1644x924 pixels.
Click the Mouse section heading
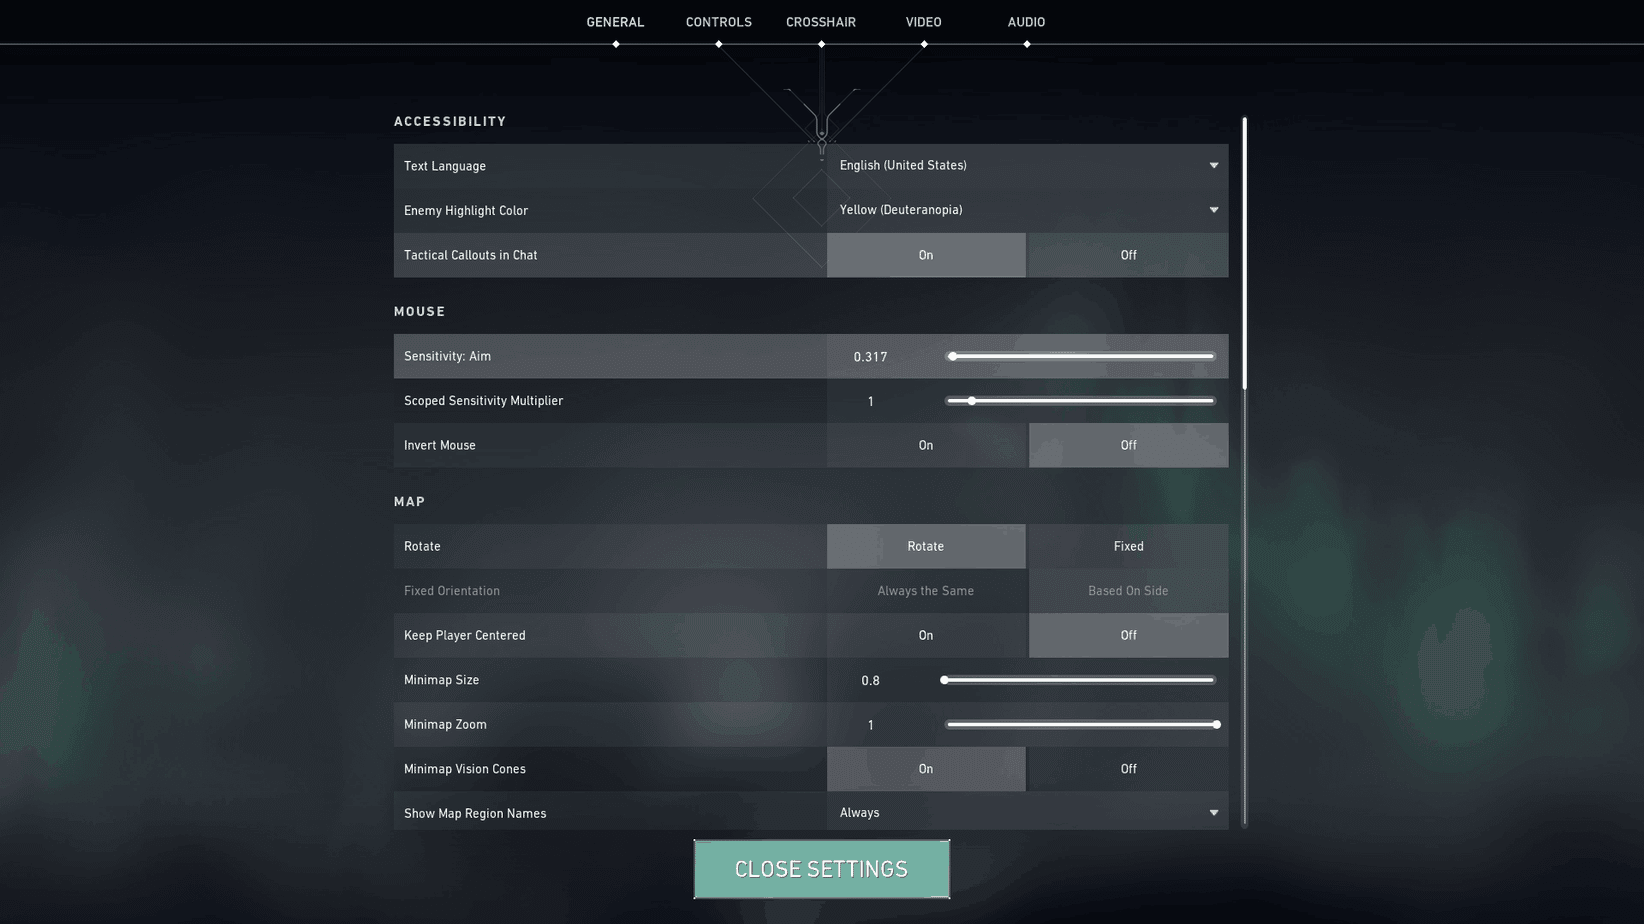pyautogui.click(x=419, y=311)
